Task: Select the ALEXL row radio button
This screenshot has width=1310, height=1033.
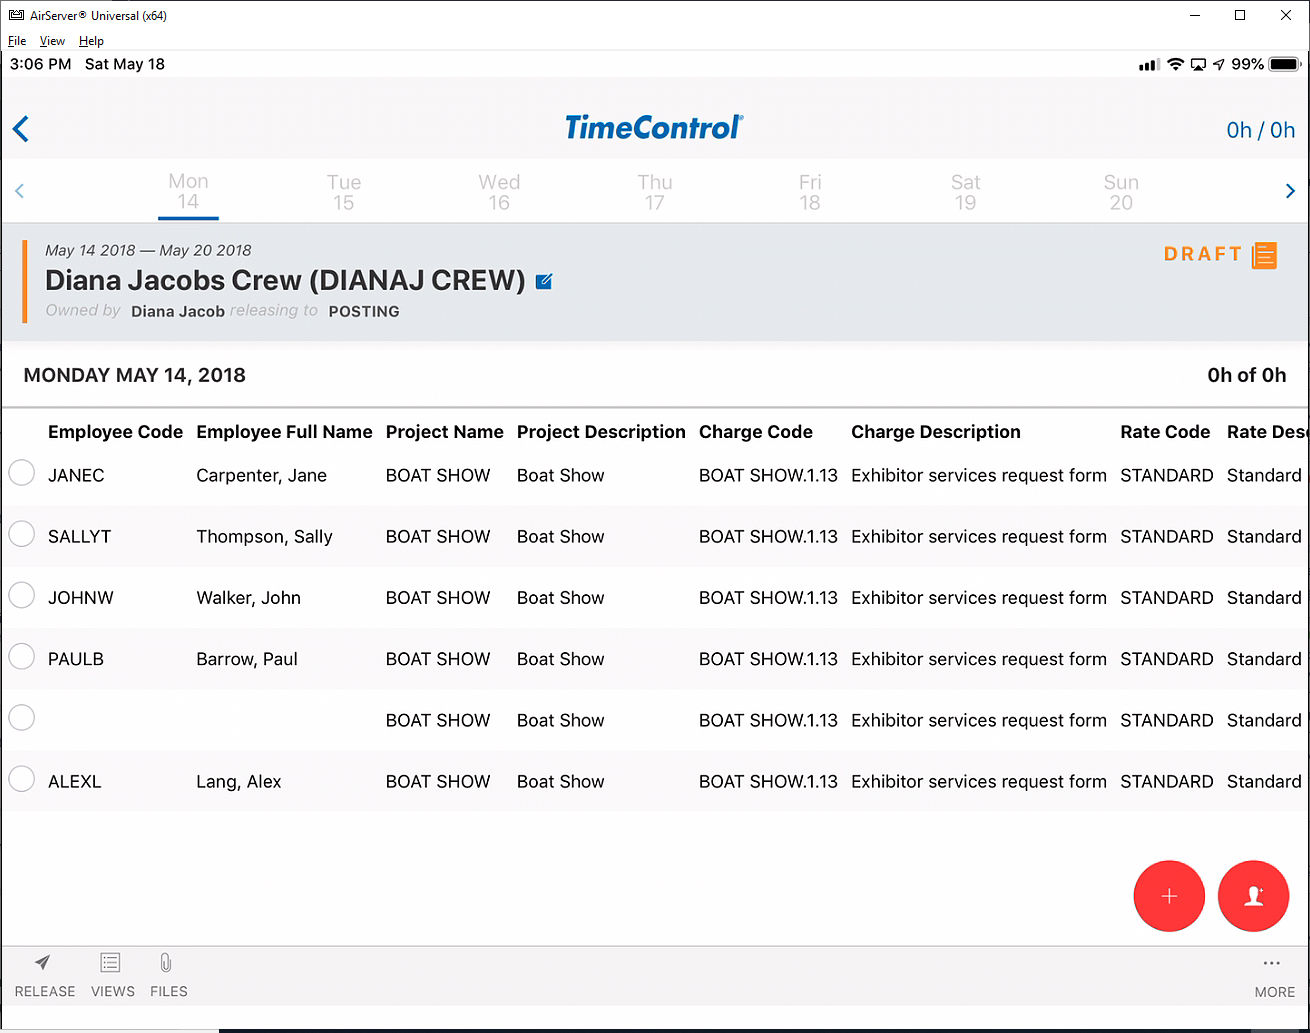Action: (22, 778)
